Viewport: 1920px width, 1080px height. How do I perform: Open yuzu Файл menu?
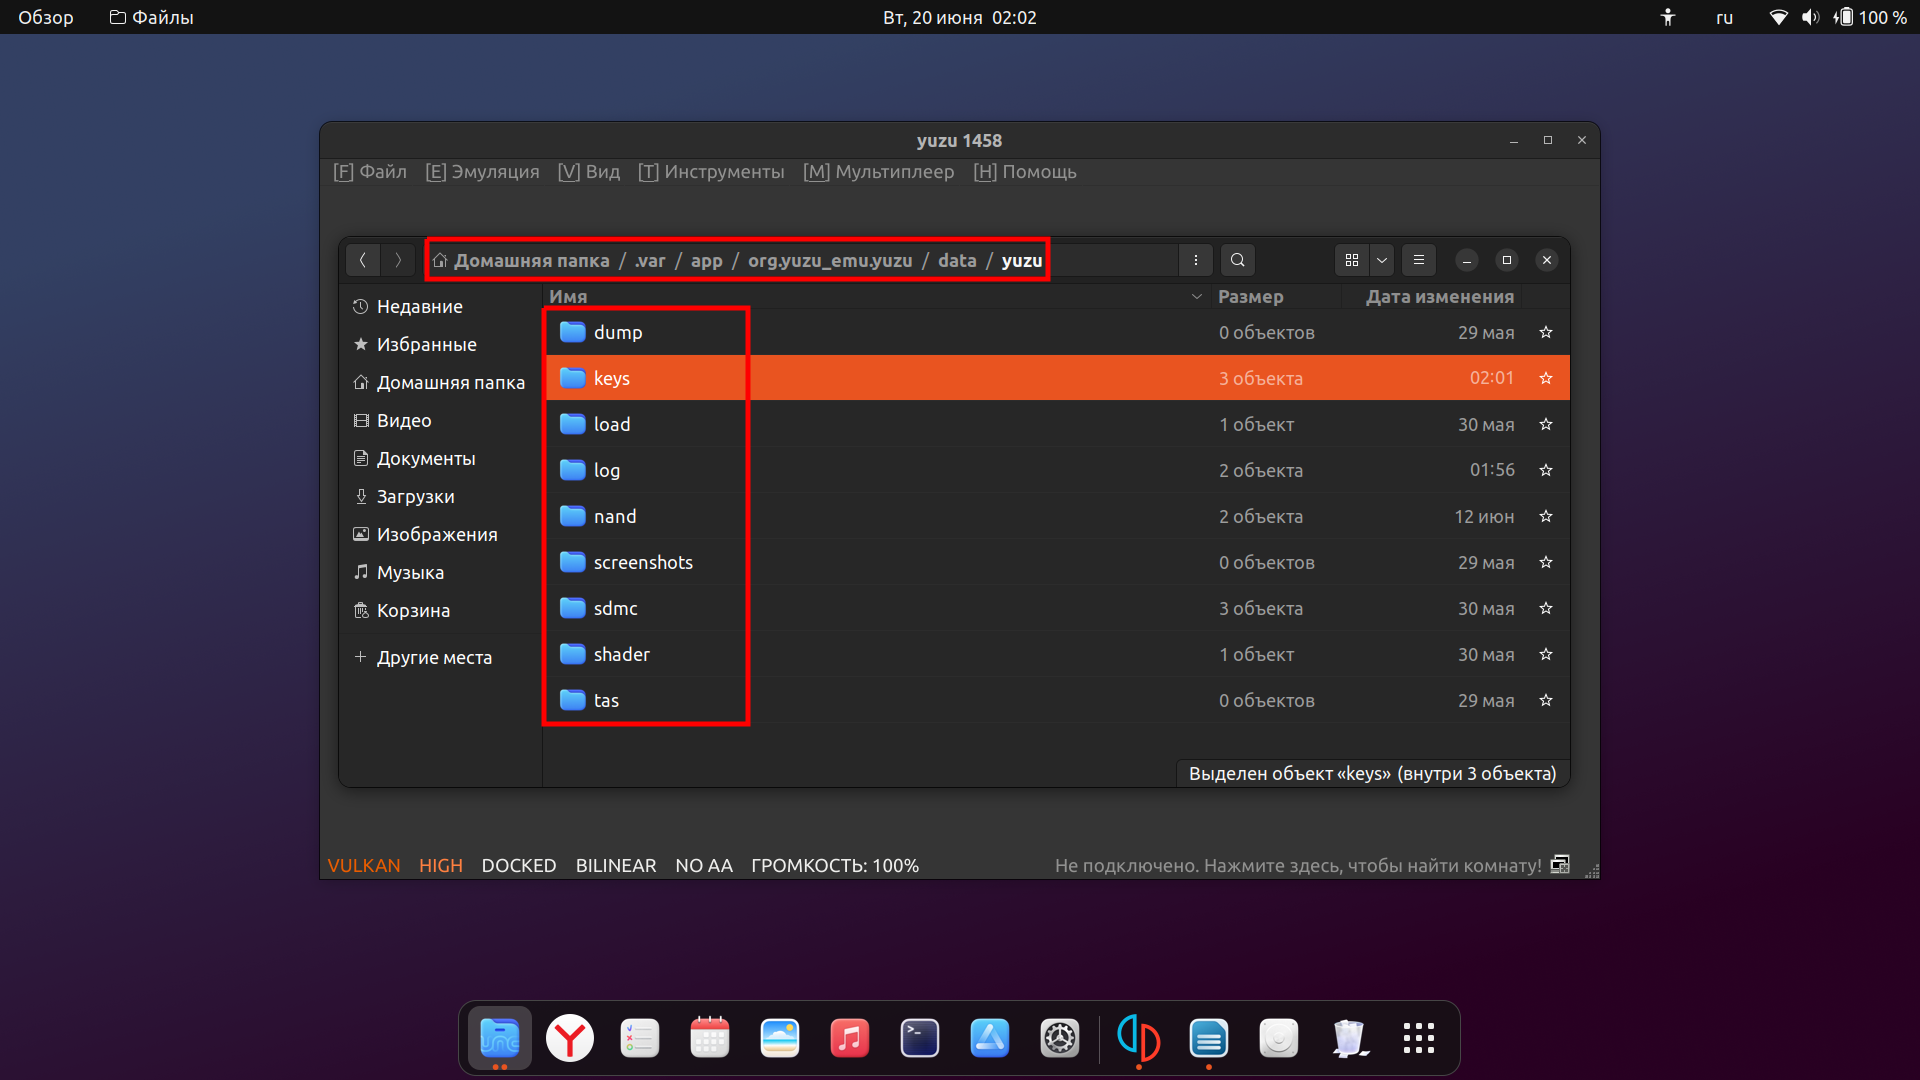click(370, 172)
